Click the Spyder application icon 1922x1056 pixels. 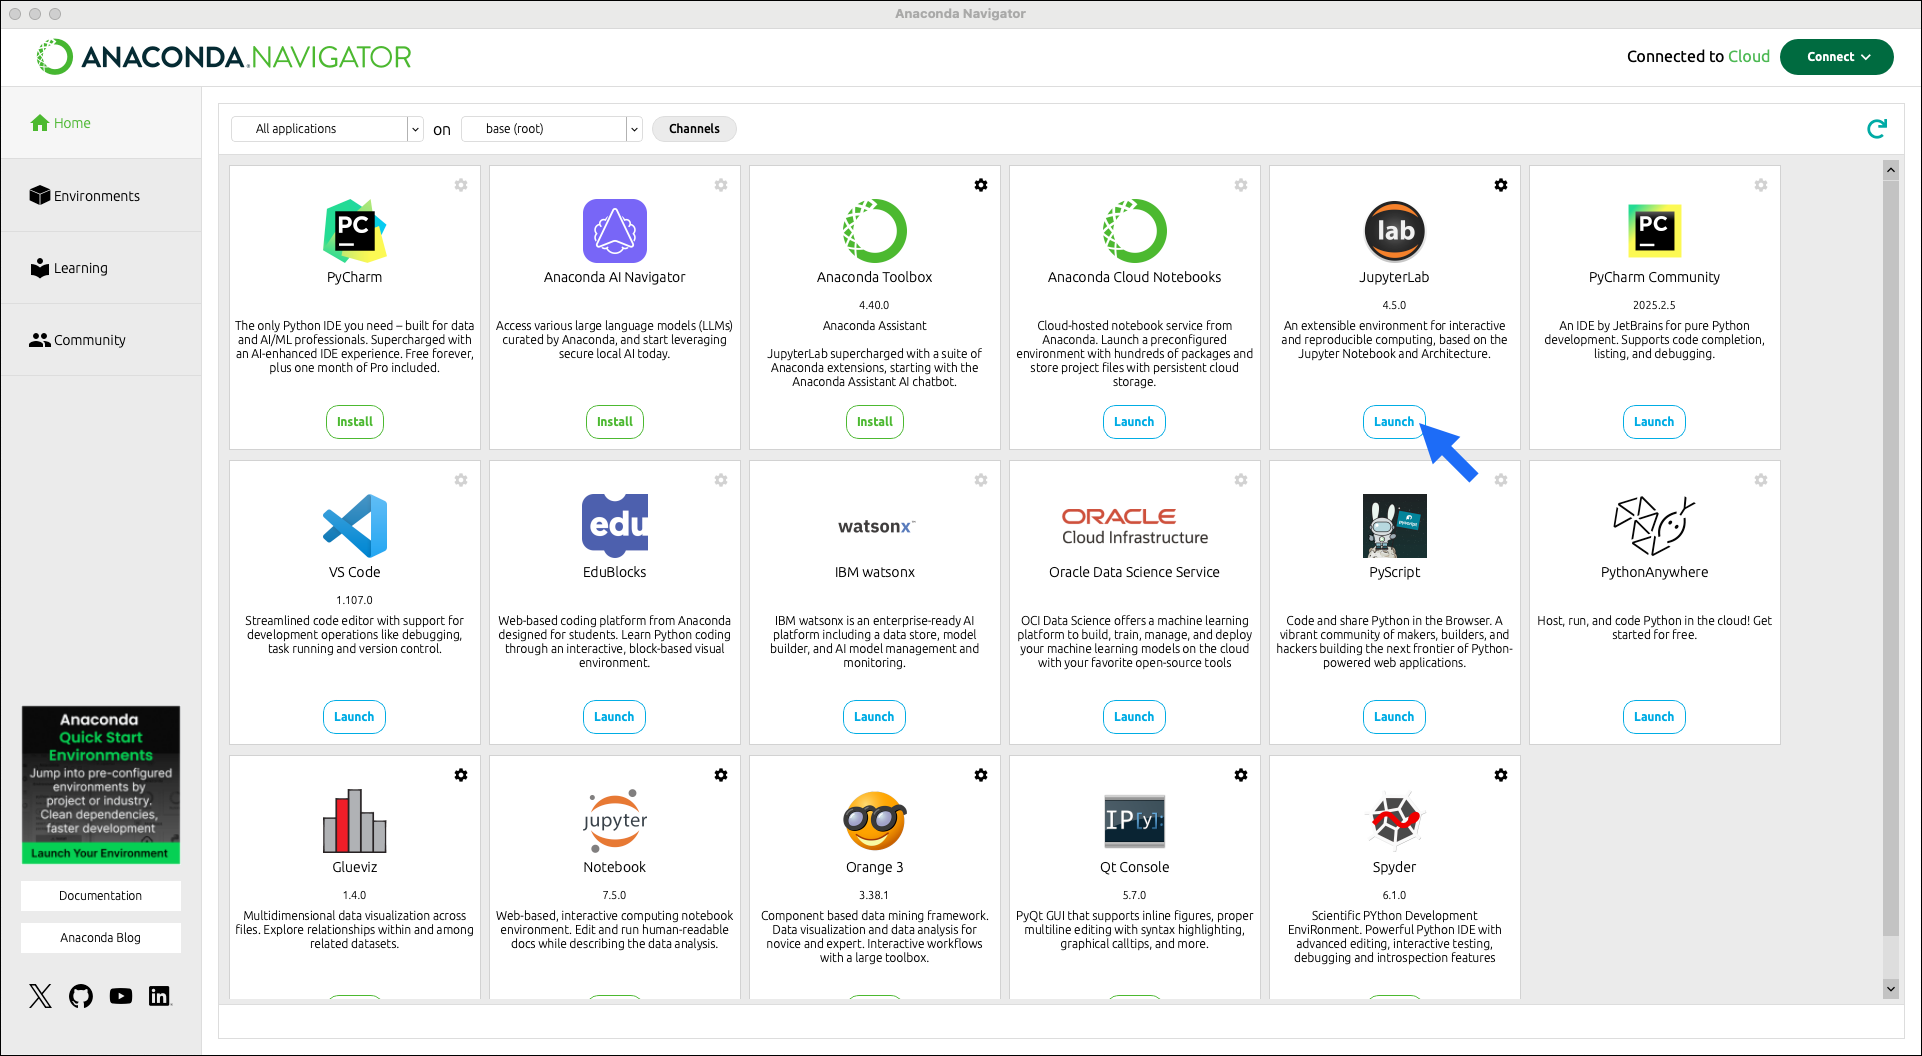1394,822
